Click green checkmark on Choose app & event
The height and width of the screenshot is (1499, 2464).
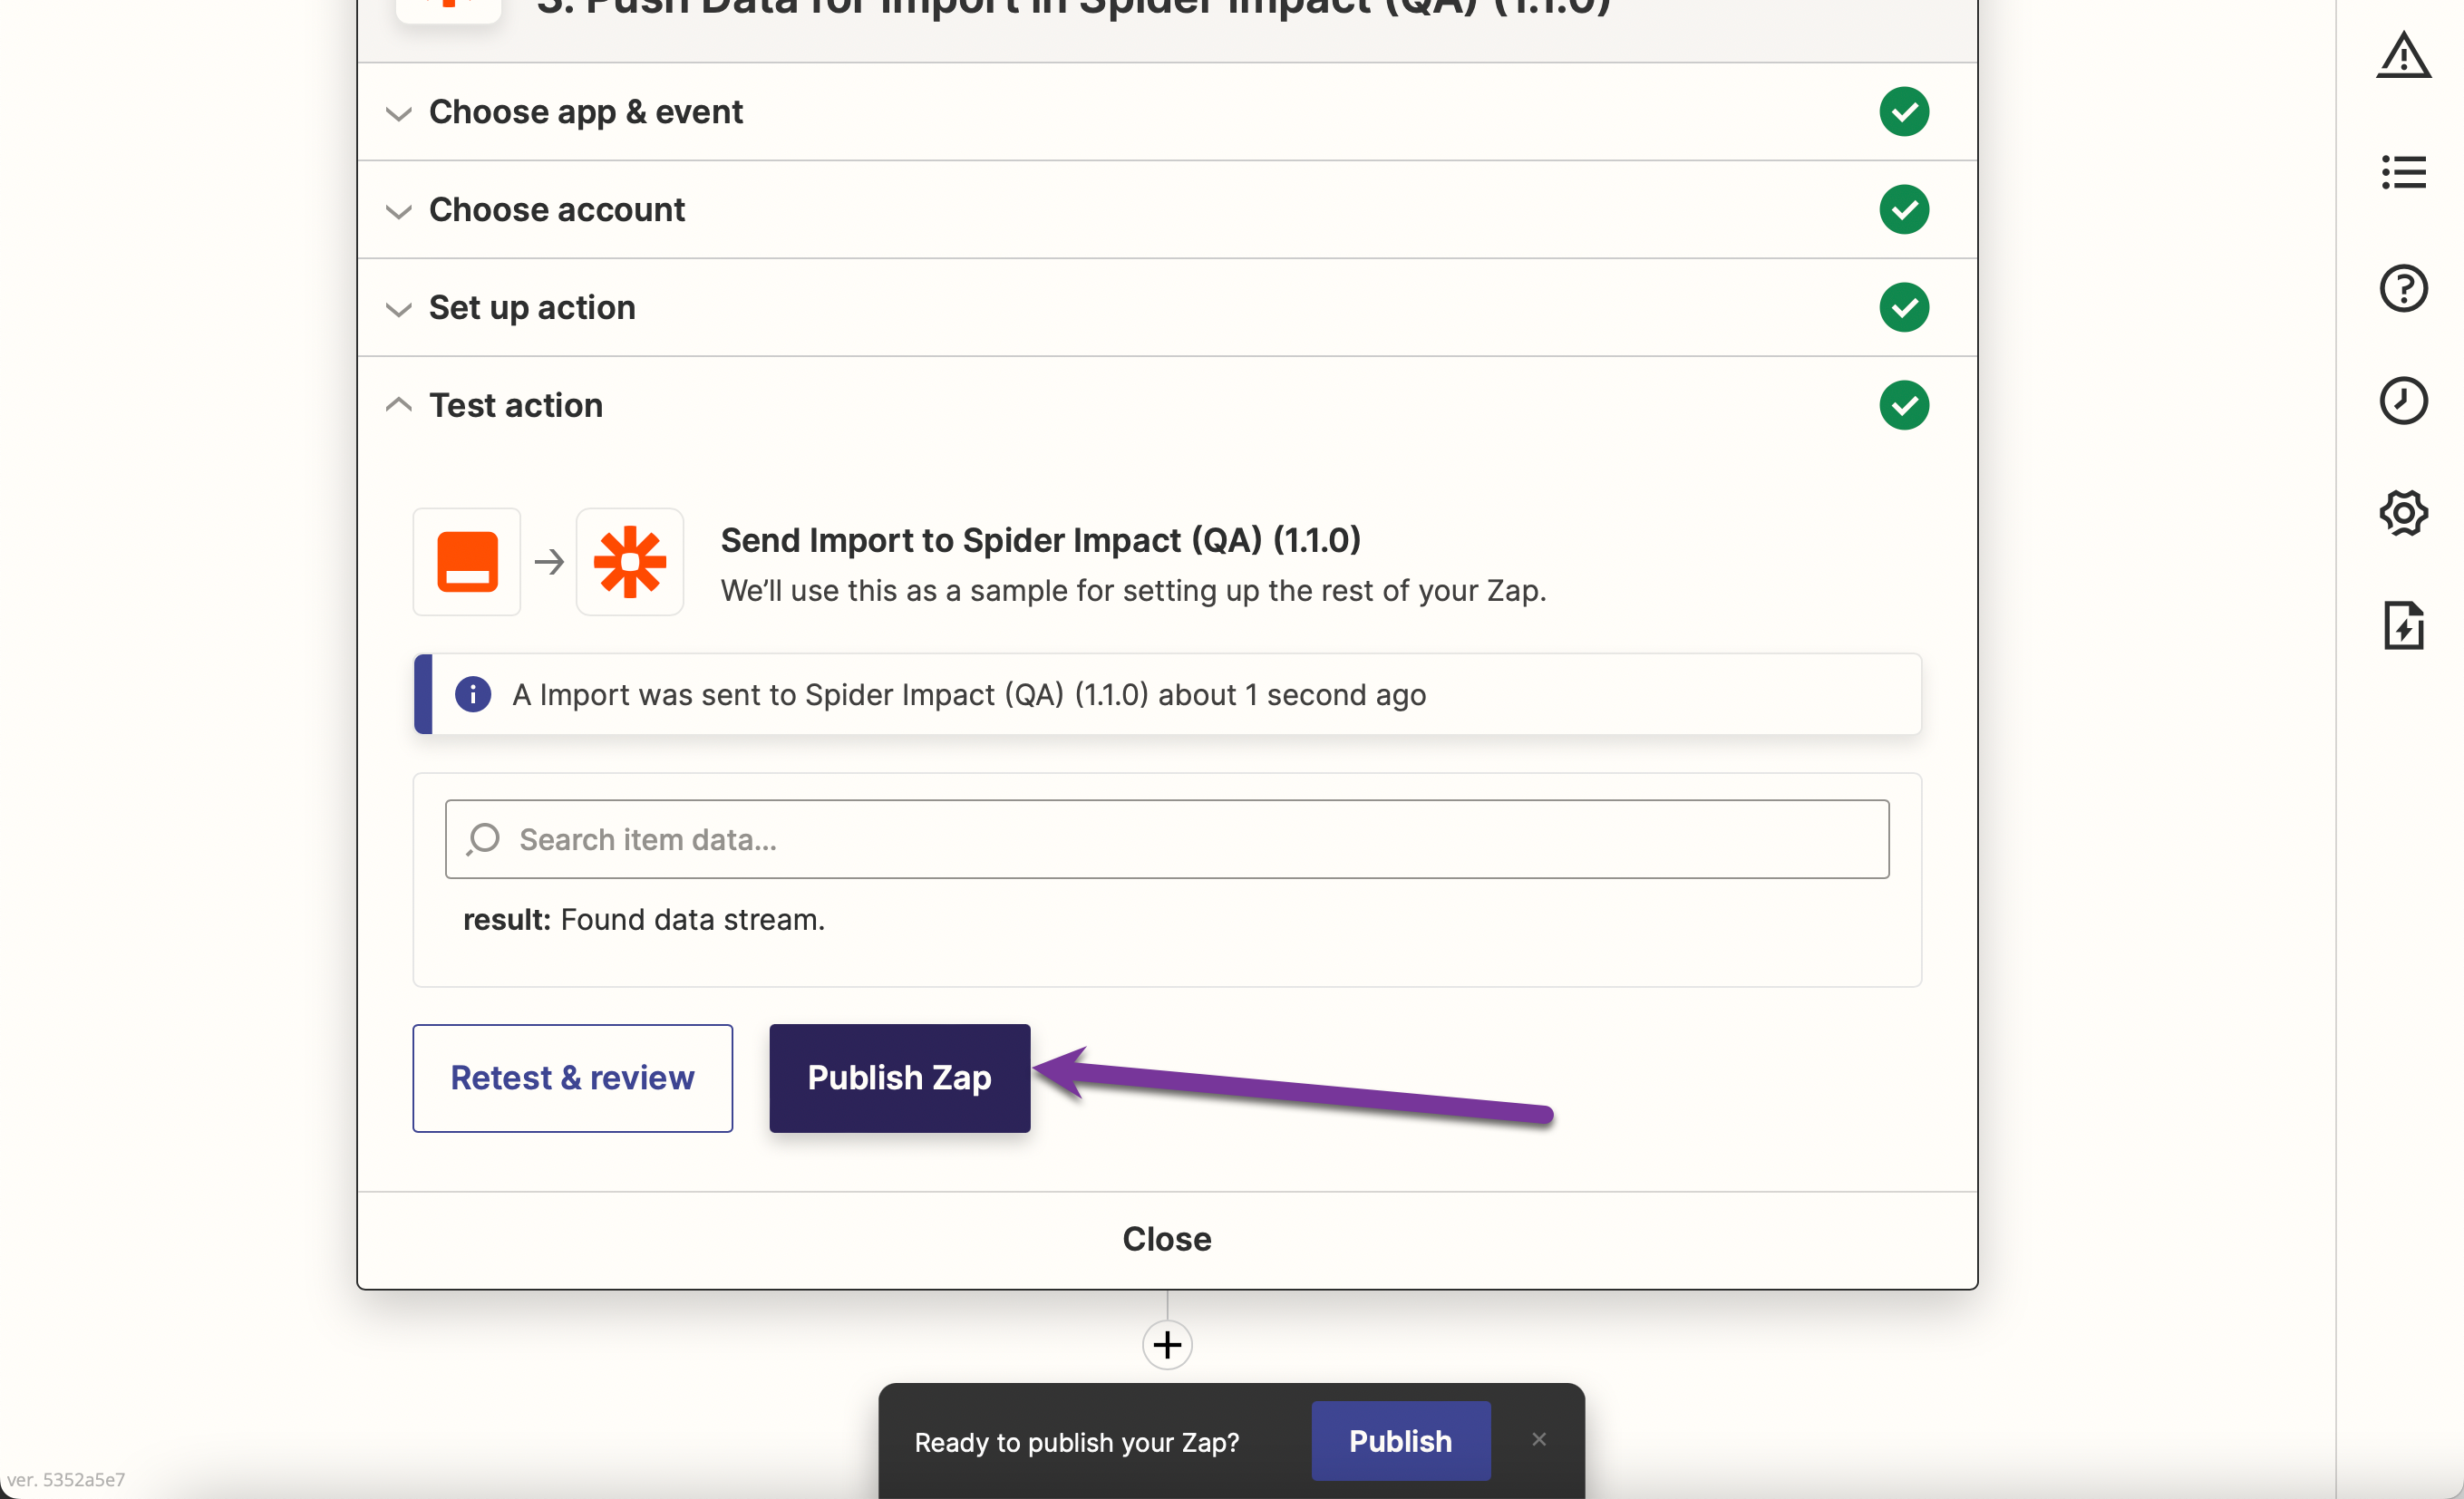(x=1904, y=111)
